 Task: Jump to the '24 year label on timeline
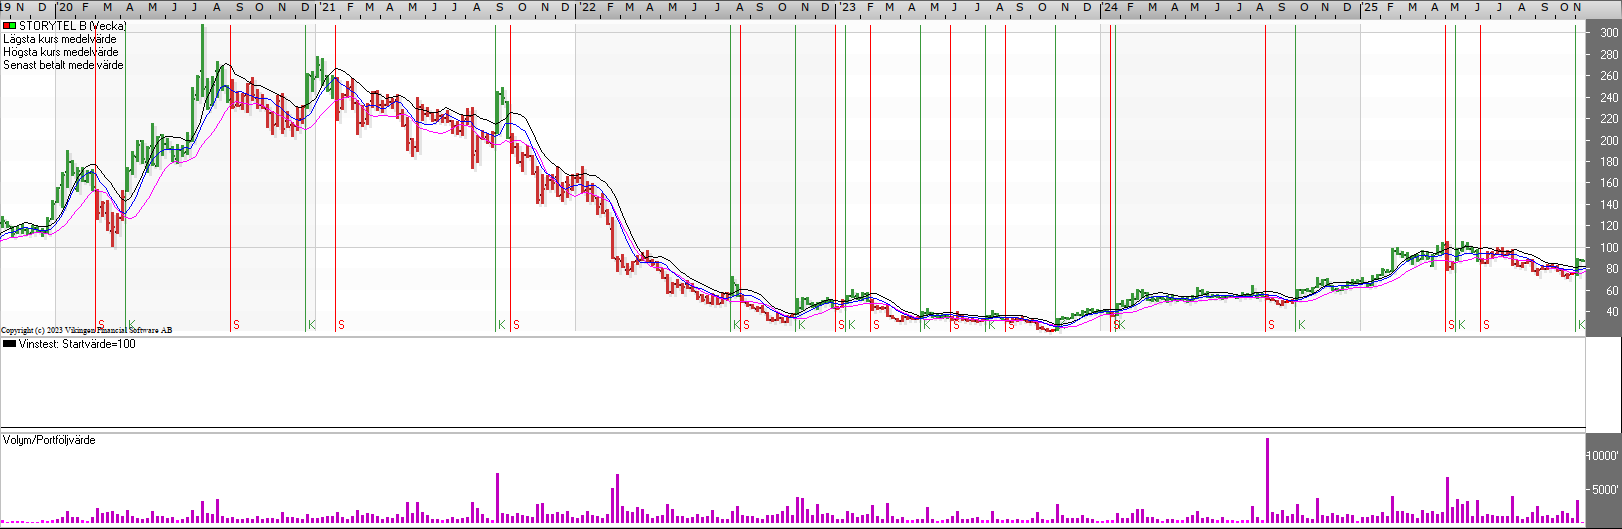(1110, 7)
